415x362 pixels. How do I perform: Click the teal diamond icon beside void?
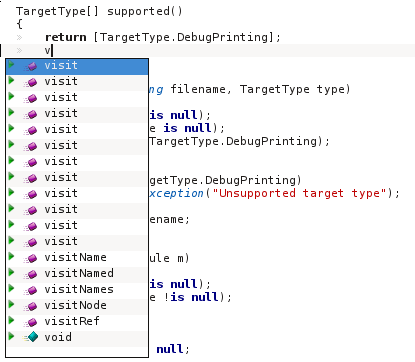point(32,337)
